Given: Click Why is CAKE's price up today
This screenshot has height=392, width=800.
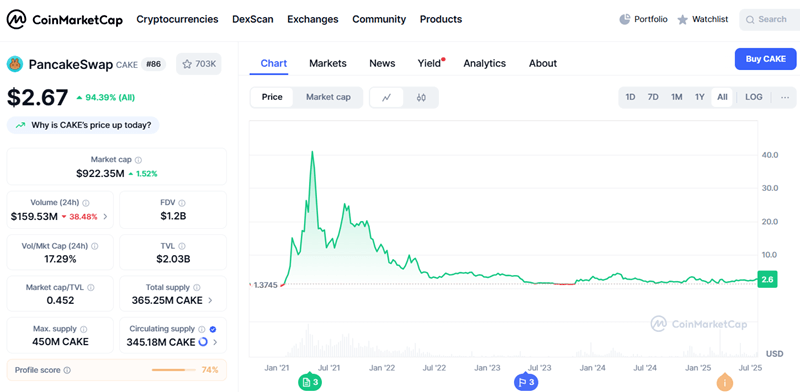Looking at the screenshot, I should click(83, 125).
